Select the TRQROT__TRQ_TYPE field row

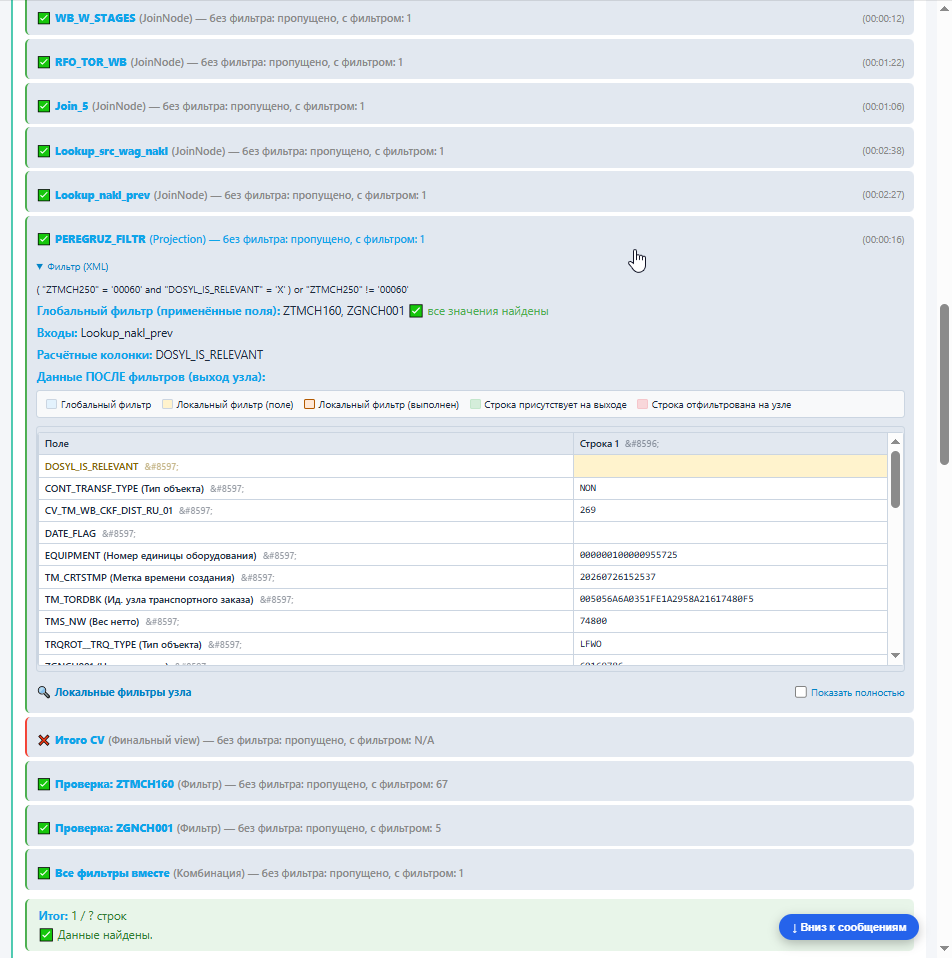(x=306, y=645)
